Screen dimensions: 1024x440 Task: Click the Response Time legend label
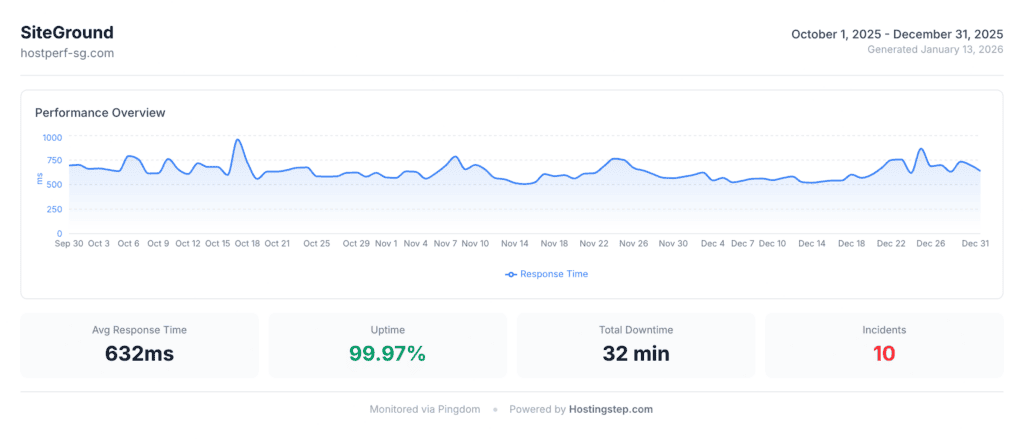click(x=554, y=274)
